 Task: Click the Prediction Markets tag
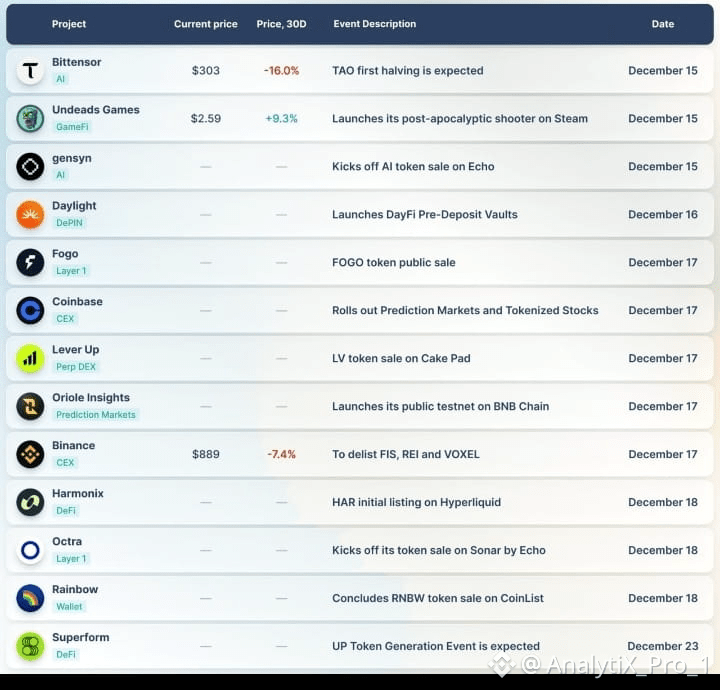96,415
